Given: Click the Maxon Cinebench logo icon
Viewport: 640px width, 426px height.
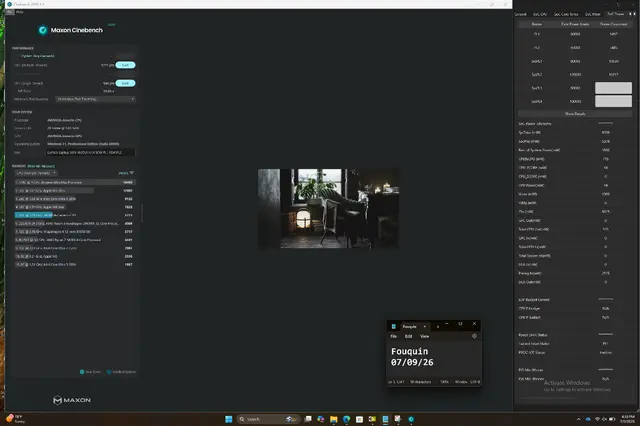Looking at the screenshot, I should pyautogui.click(x=43, y=30).
